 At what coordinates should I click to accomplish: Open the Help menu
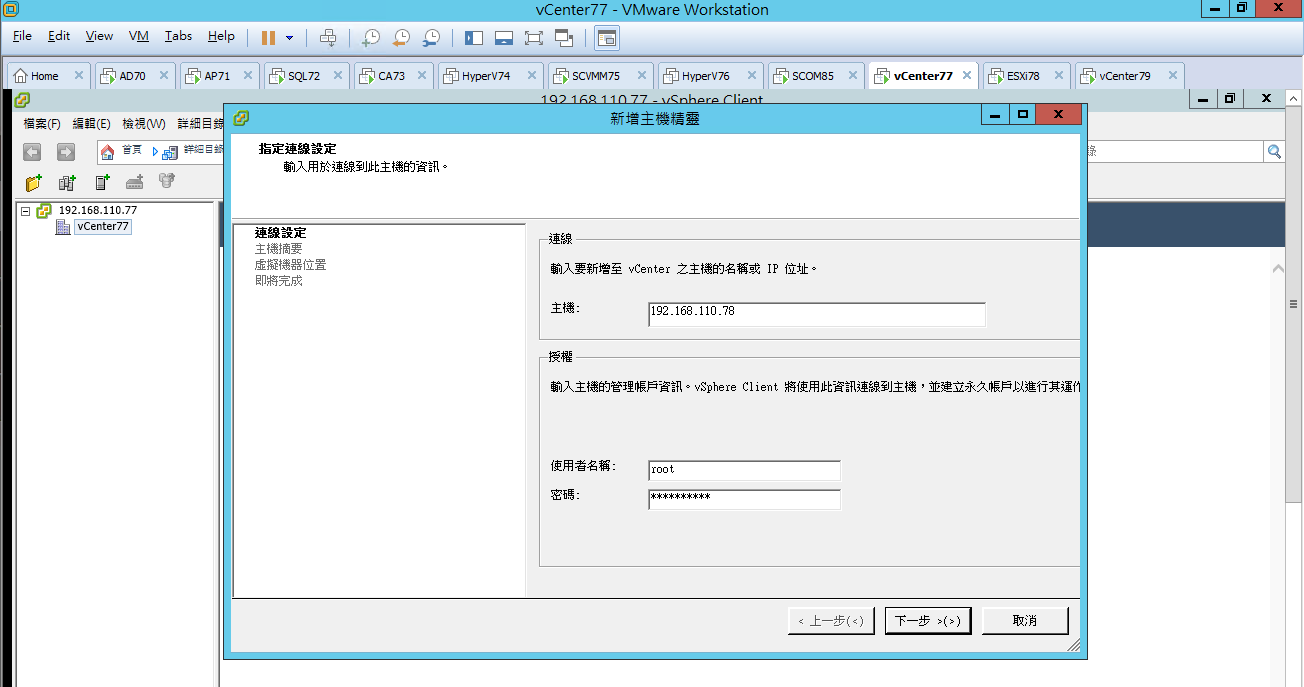[221, 36]
